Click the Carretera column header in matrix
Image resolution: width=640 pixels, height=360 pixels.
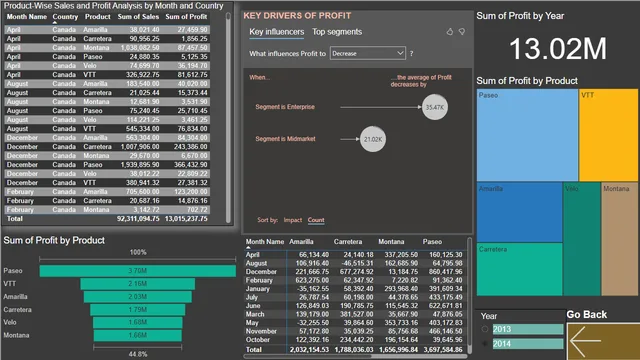pyautogui.click(x=348, y=242)
